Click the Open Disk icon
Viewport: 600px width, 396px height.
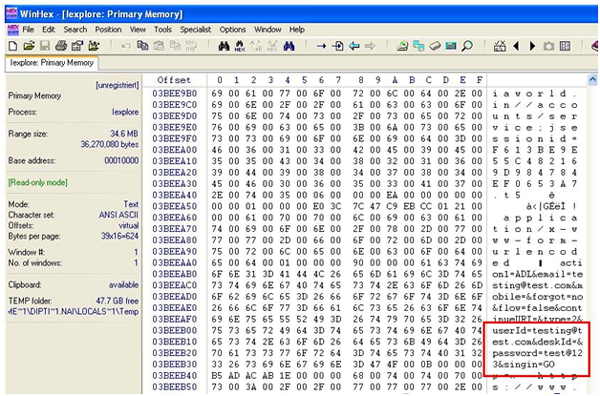point(402,46)
